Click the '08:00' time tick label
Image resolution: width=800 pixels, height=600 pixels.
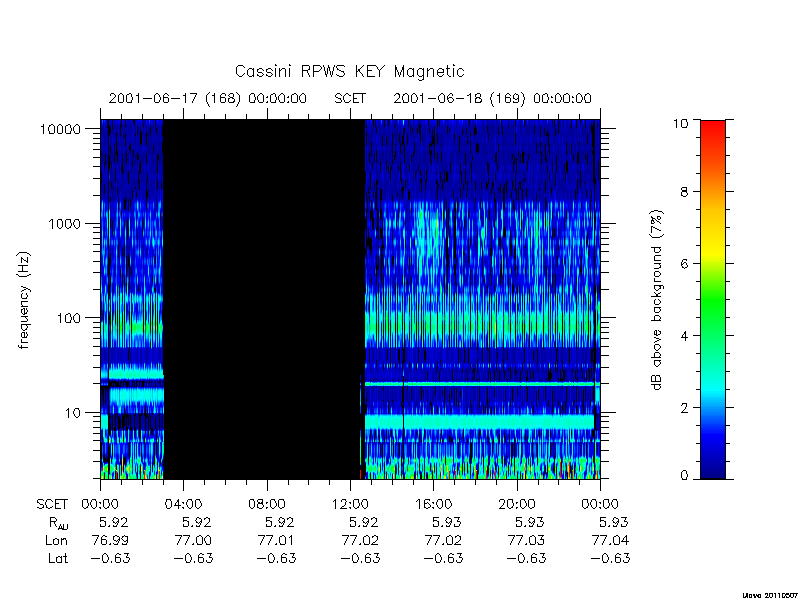tap(267, 505)
